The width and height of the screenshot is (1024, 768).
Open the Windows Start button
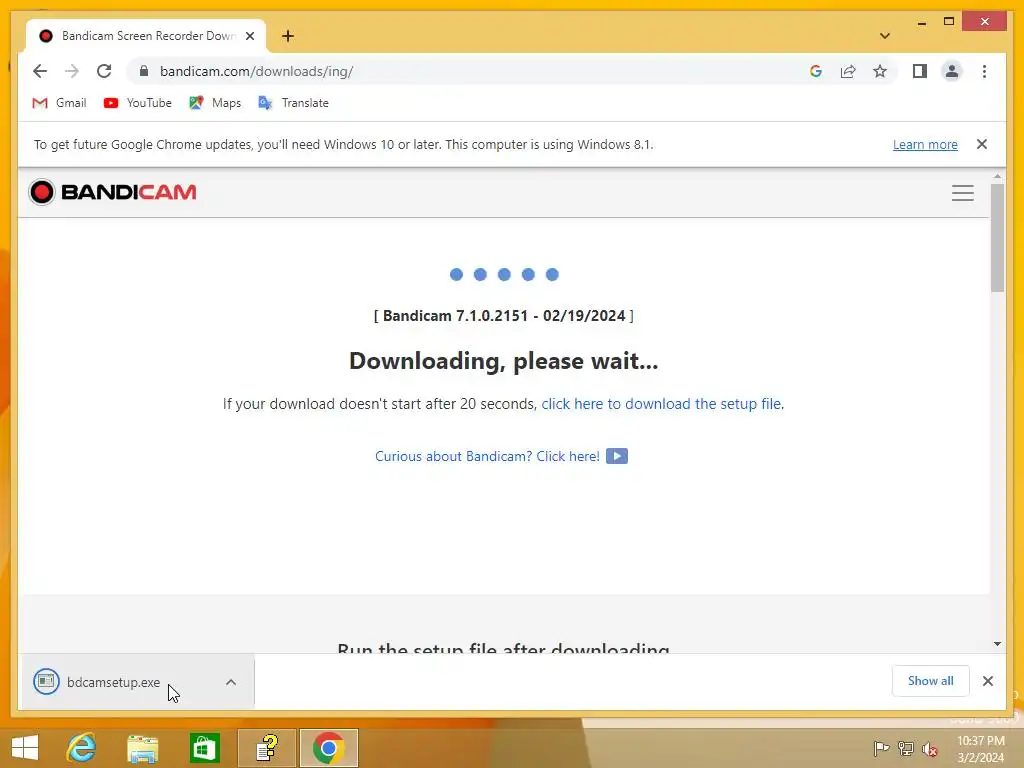tap(25, 748)
